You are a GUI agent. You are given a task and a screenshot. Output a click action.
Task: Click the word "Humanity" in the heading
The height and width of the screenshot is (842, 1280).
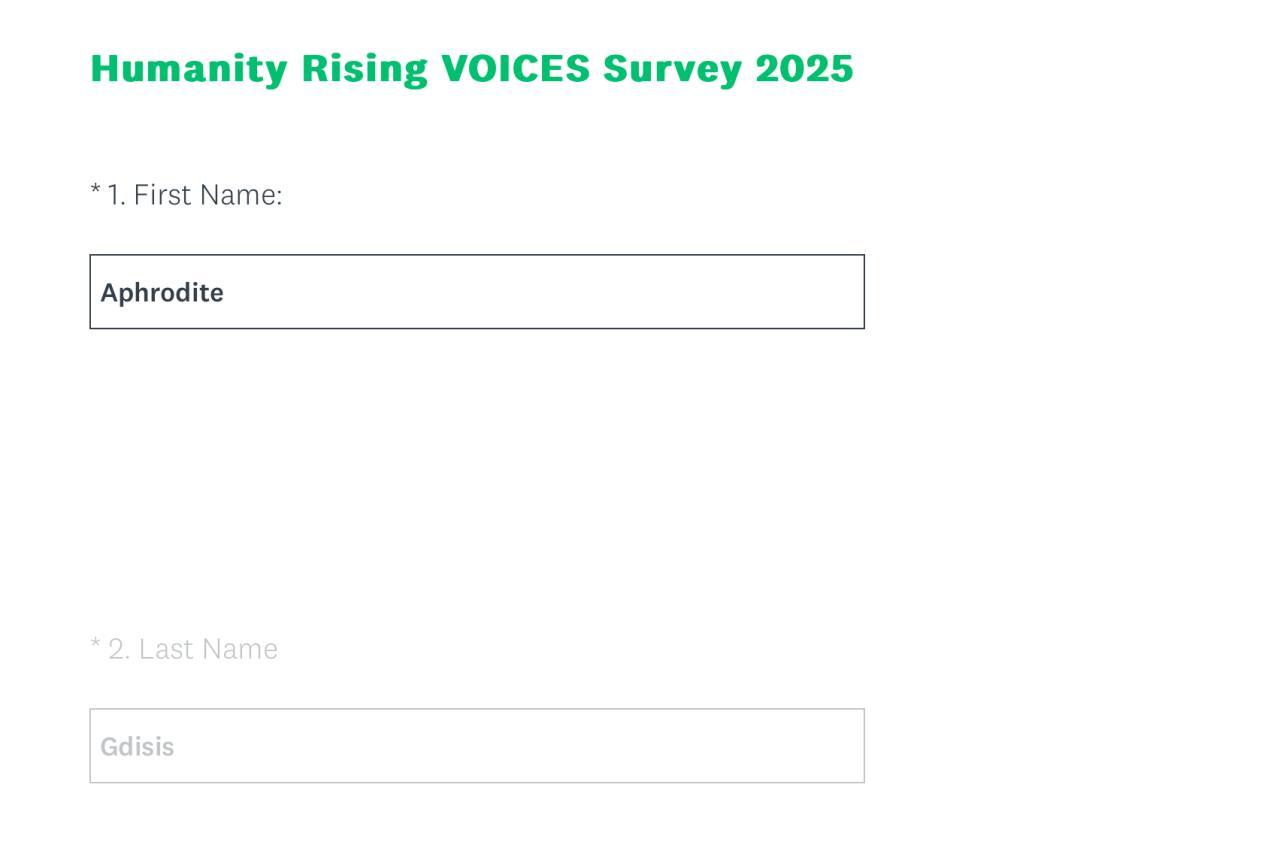[x=189, y=69]
